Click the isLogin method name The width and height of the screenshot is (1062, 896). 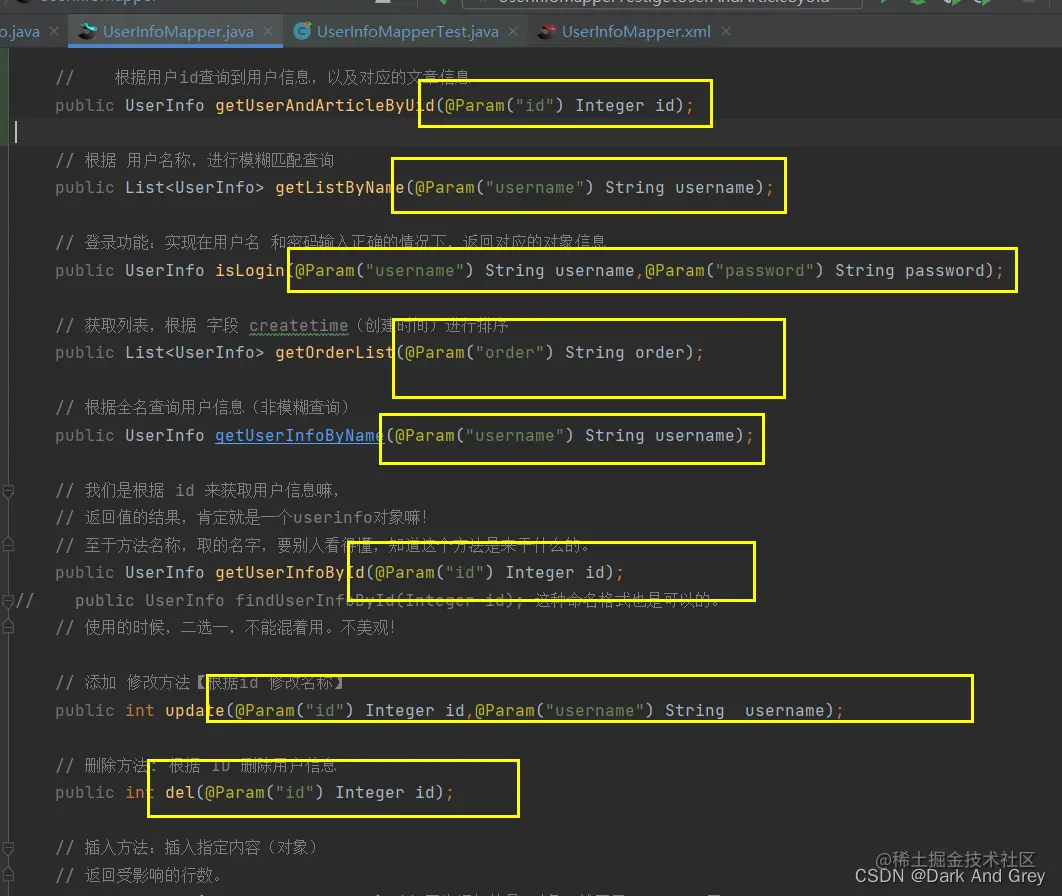coord(250,271)
